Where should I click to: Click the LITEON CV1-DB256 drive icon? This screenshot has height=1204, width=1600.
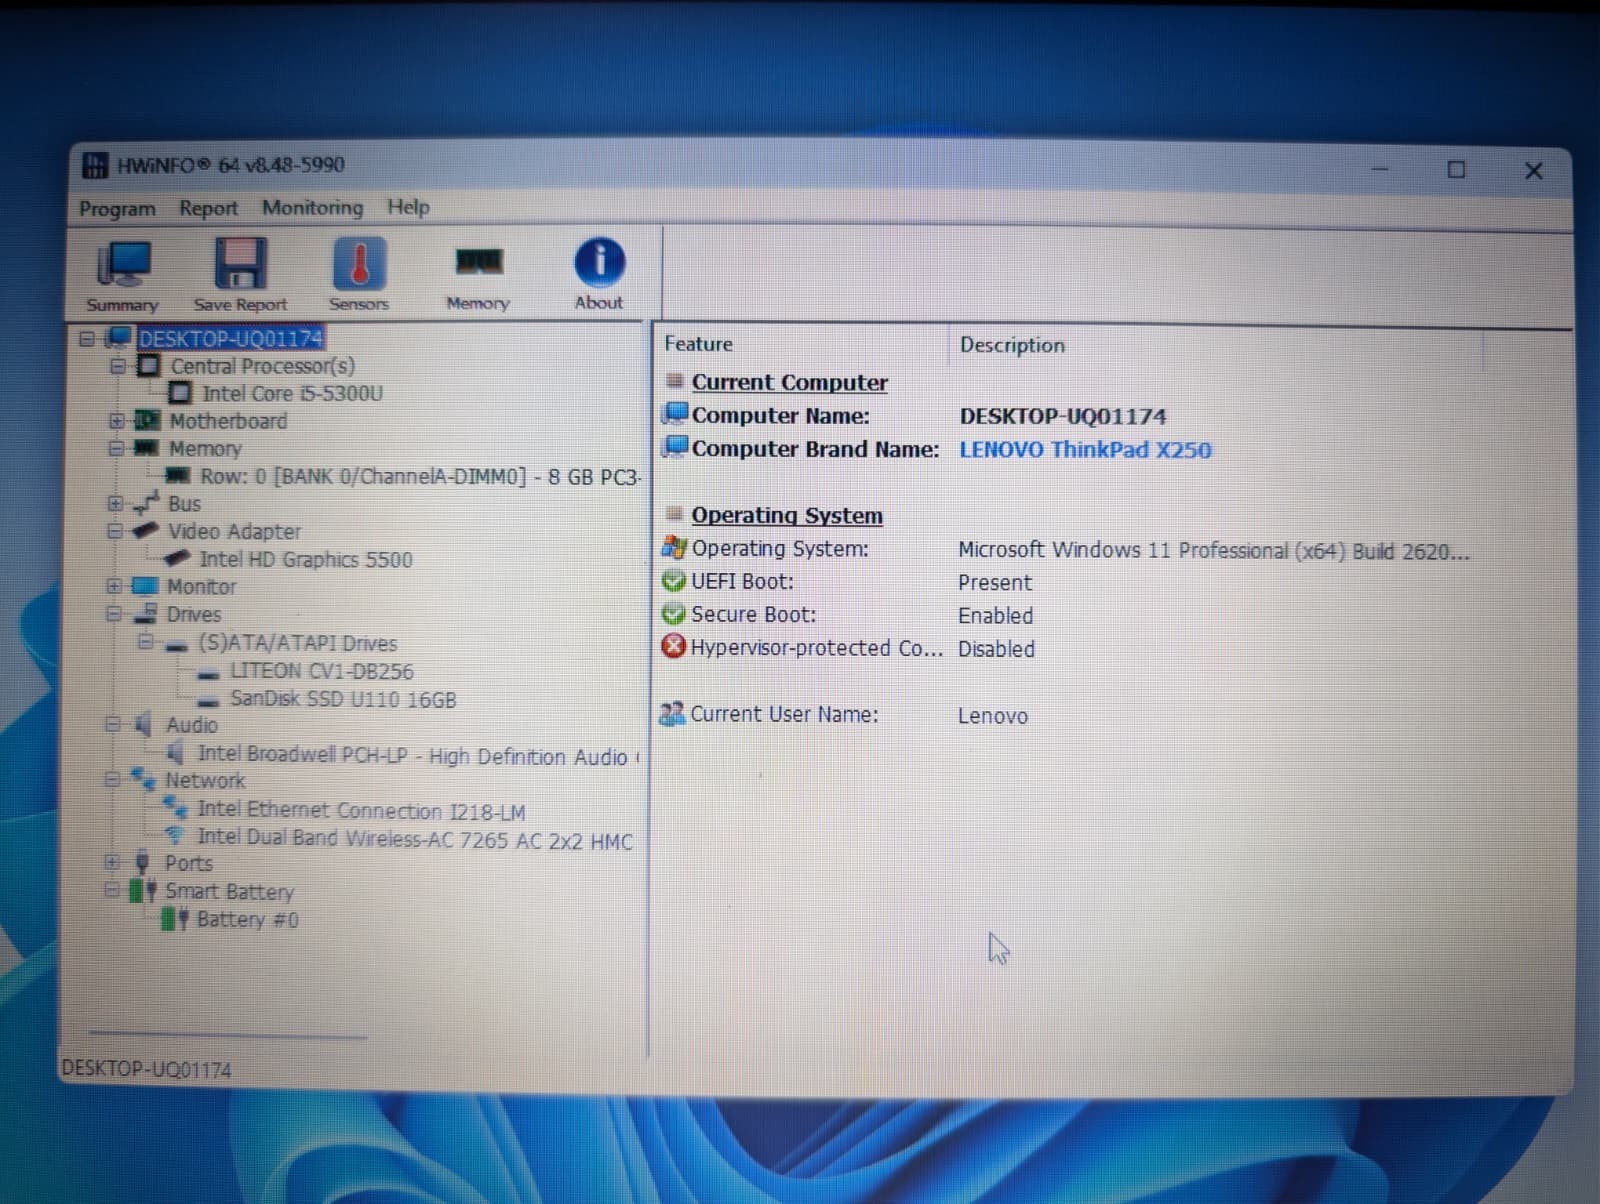208,674
